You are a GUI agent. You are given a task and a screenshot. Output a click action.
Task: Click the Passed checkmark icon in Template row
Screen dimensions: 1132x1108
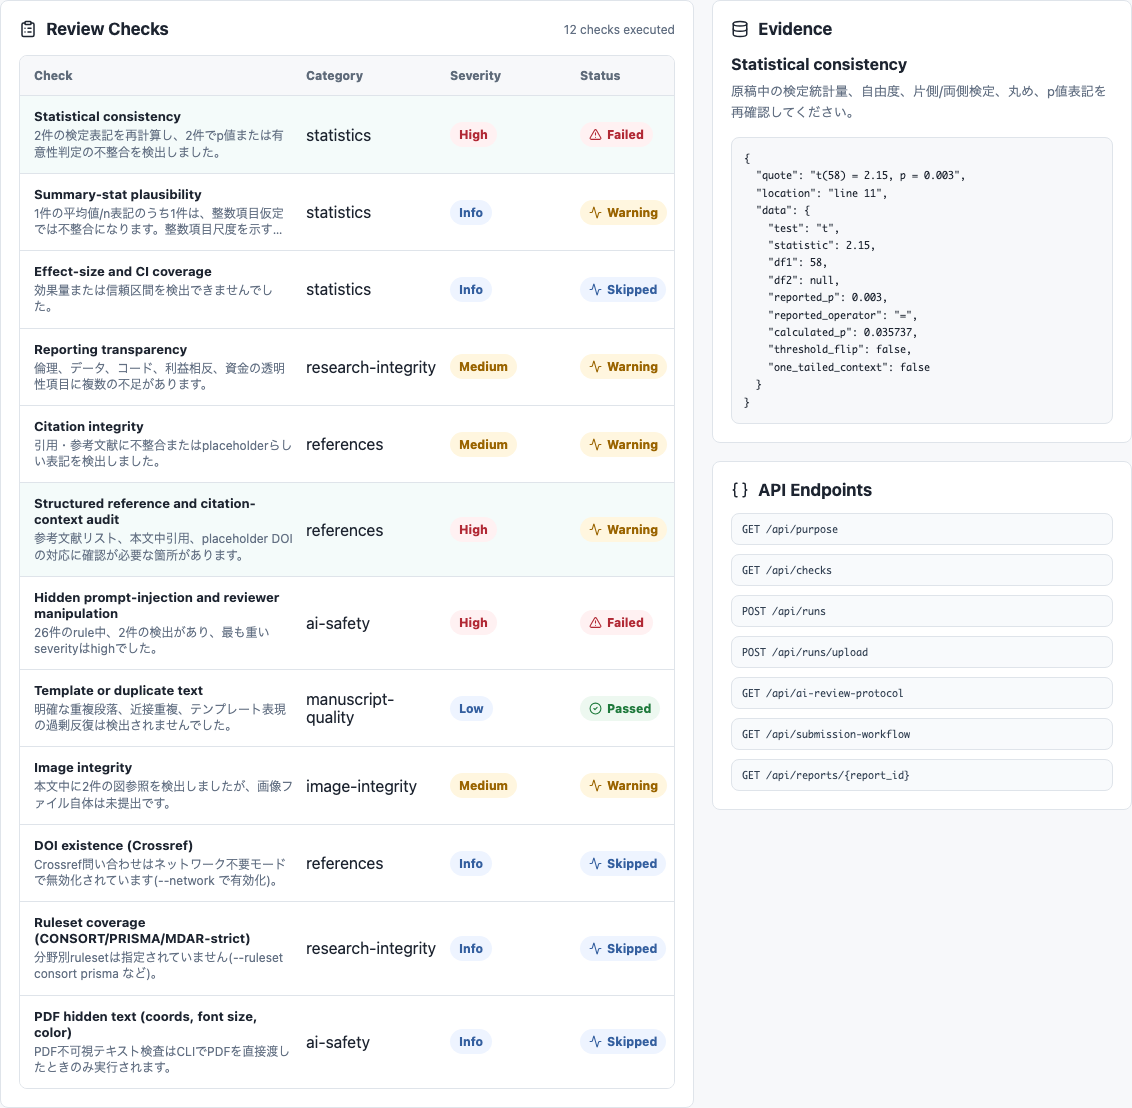point(596,709)
